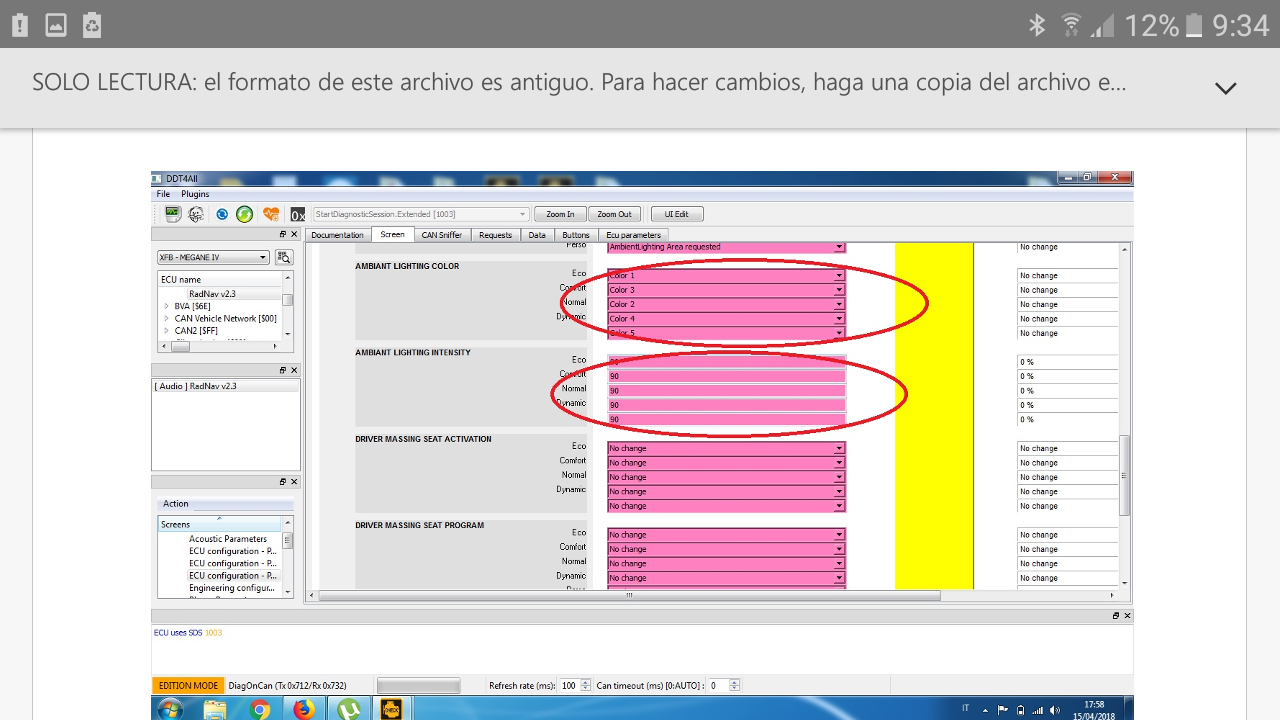Open the Plugins menu
The image size is (1280, 720).
195,194
